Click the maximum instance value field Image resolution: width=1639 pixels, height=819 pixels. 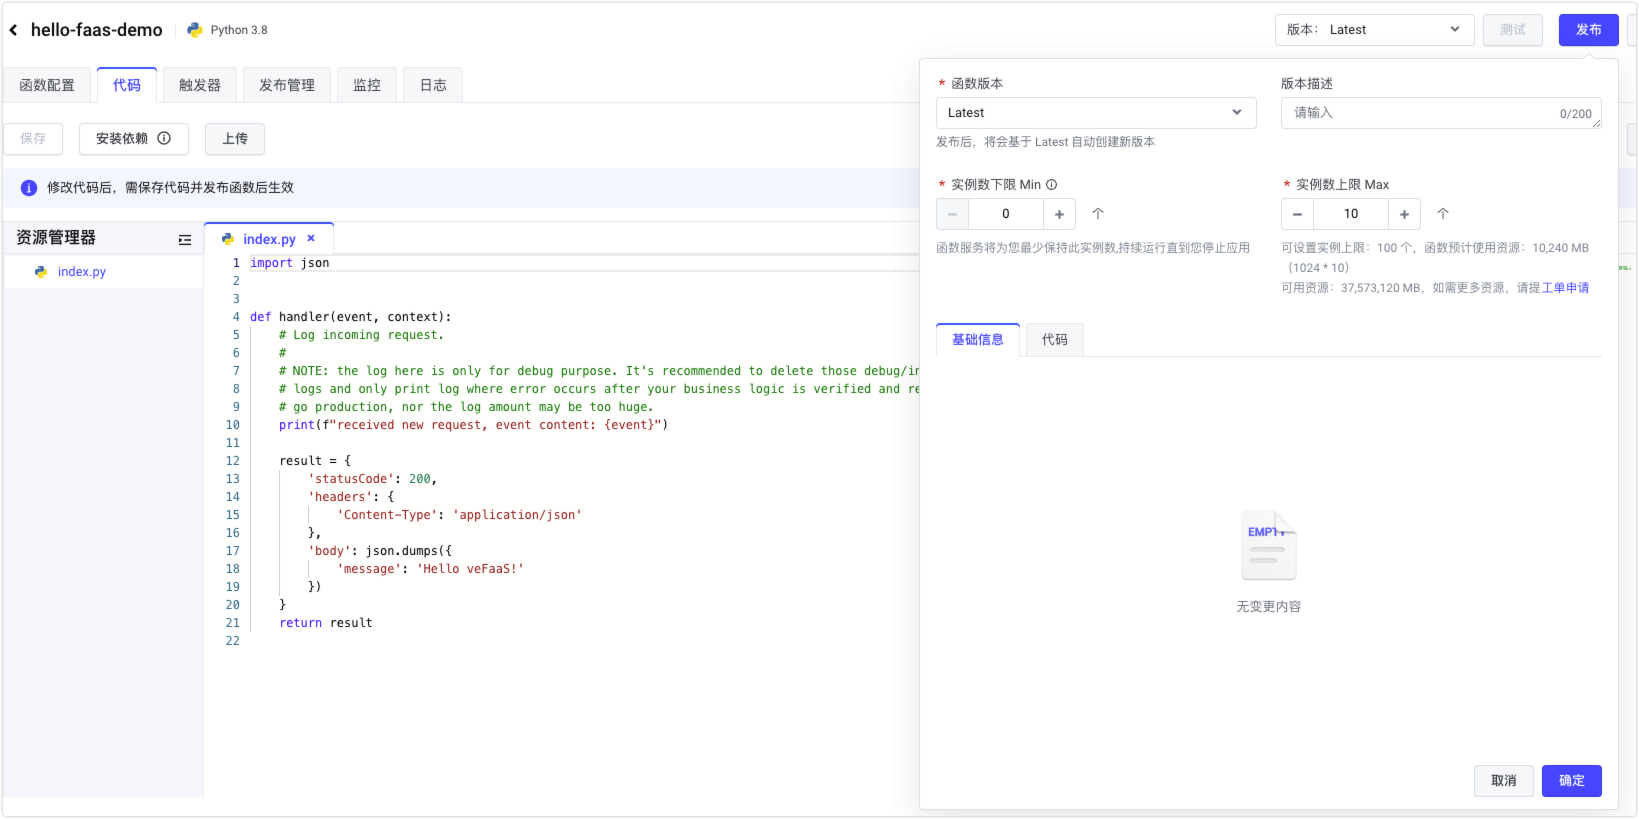pos(1351,214)
